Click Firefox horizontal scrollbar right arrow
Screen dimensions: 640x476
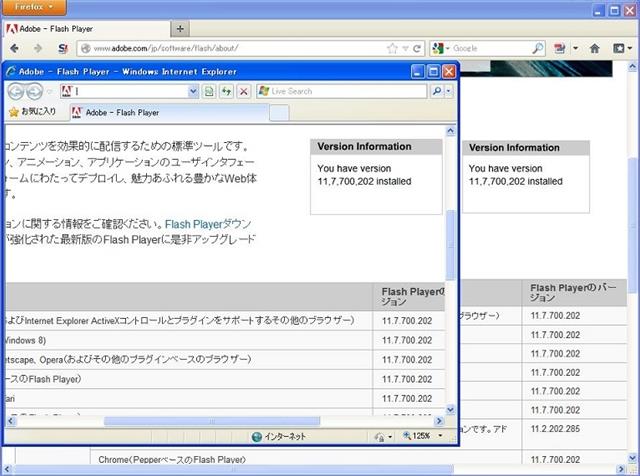(621, 469)
